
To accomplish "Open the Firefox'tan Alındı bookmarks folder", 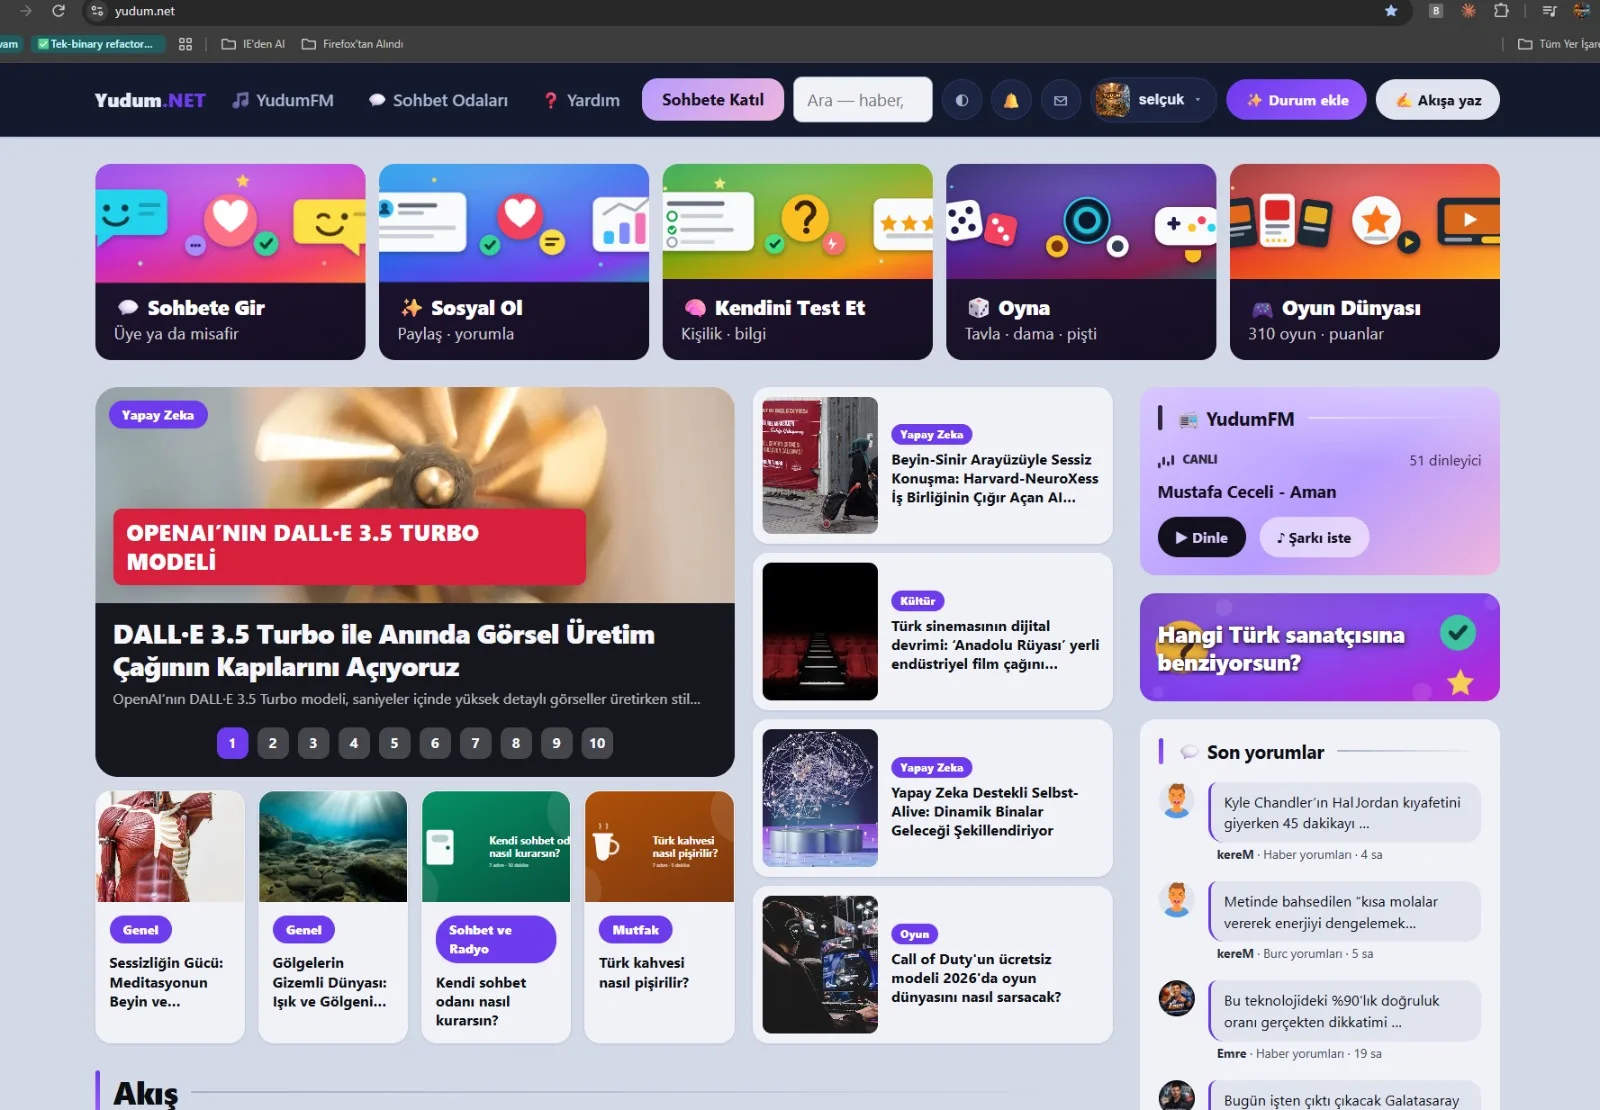I will pos(353,44).
